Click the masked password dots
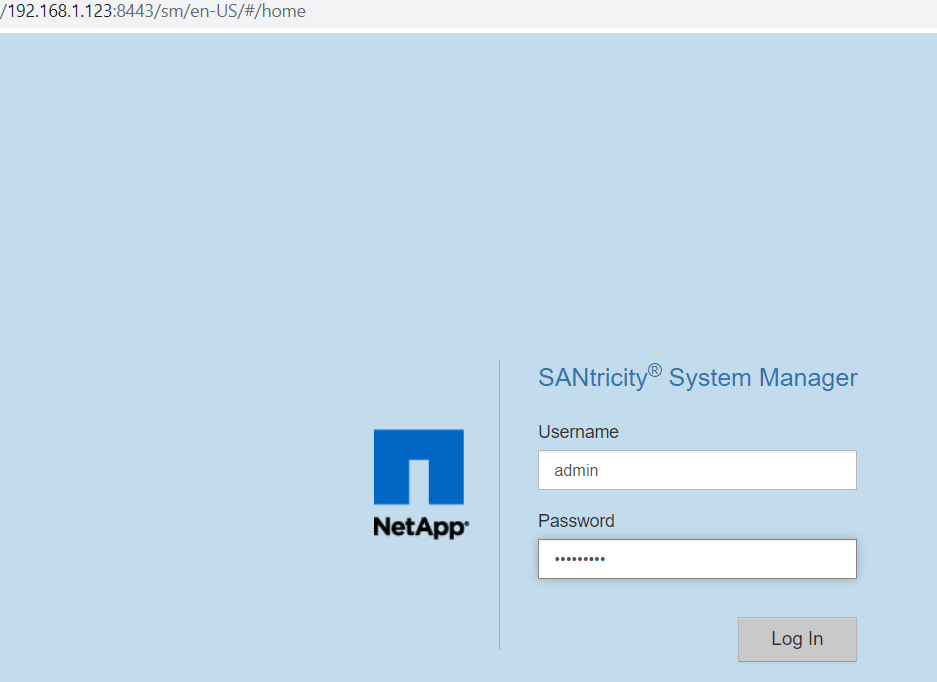The image size is (937, 682). (x=579, y=559)
